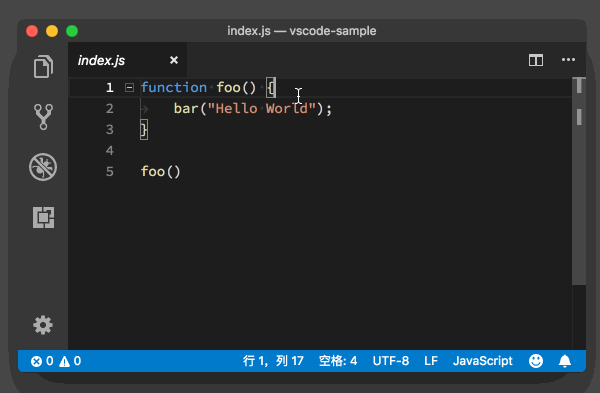Click the function keyword on line 1
Viewport: 600px width, 393px height.
(x=174, y=88)
